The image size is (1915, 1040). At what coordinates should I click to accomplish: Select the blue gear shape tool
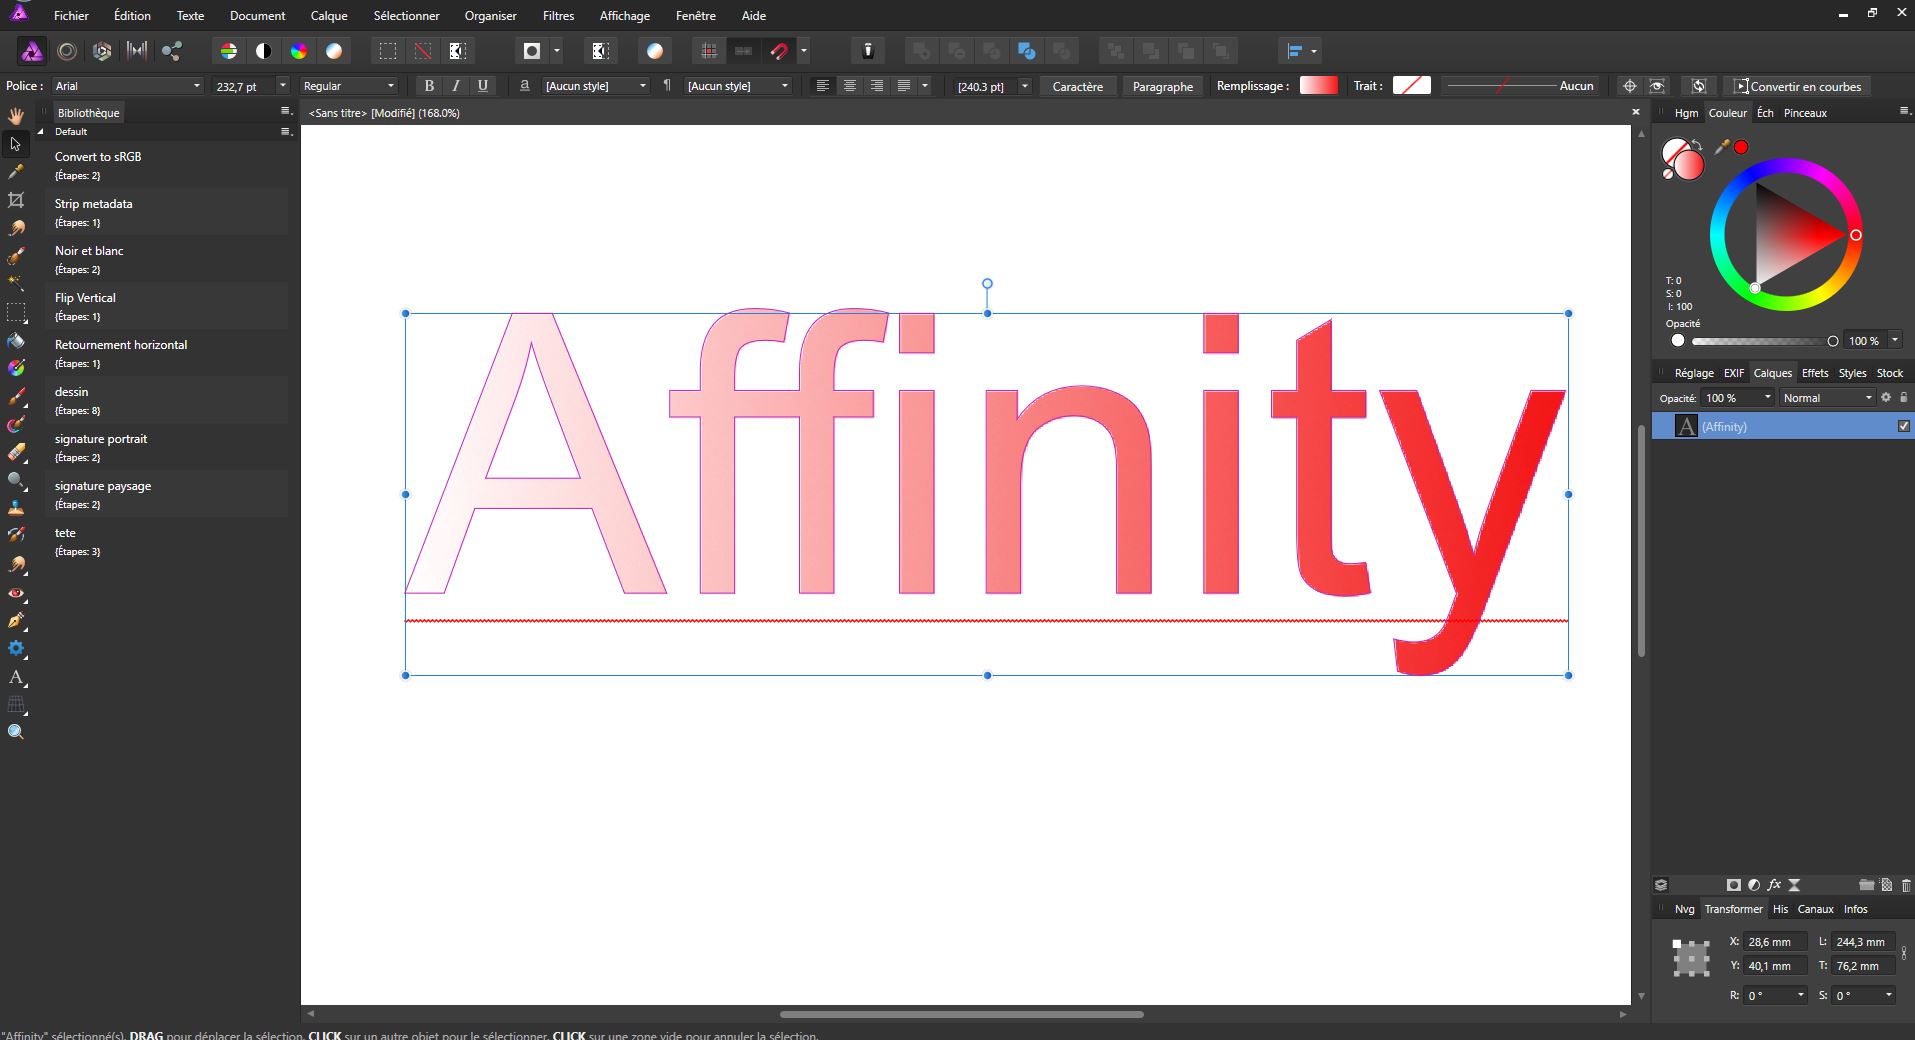[x=16, y=649]
